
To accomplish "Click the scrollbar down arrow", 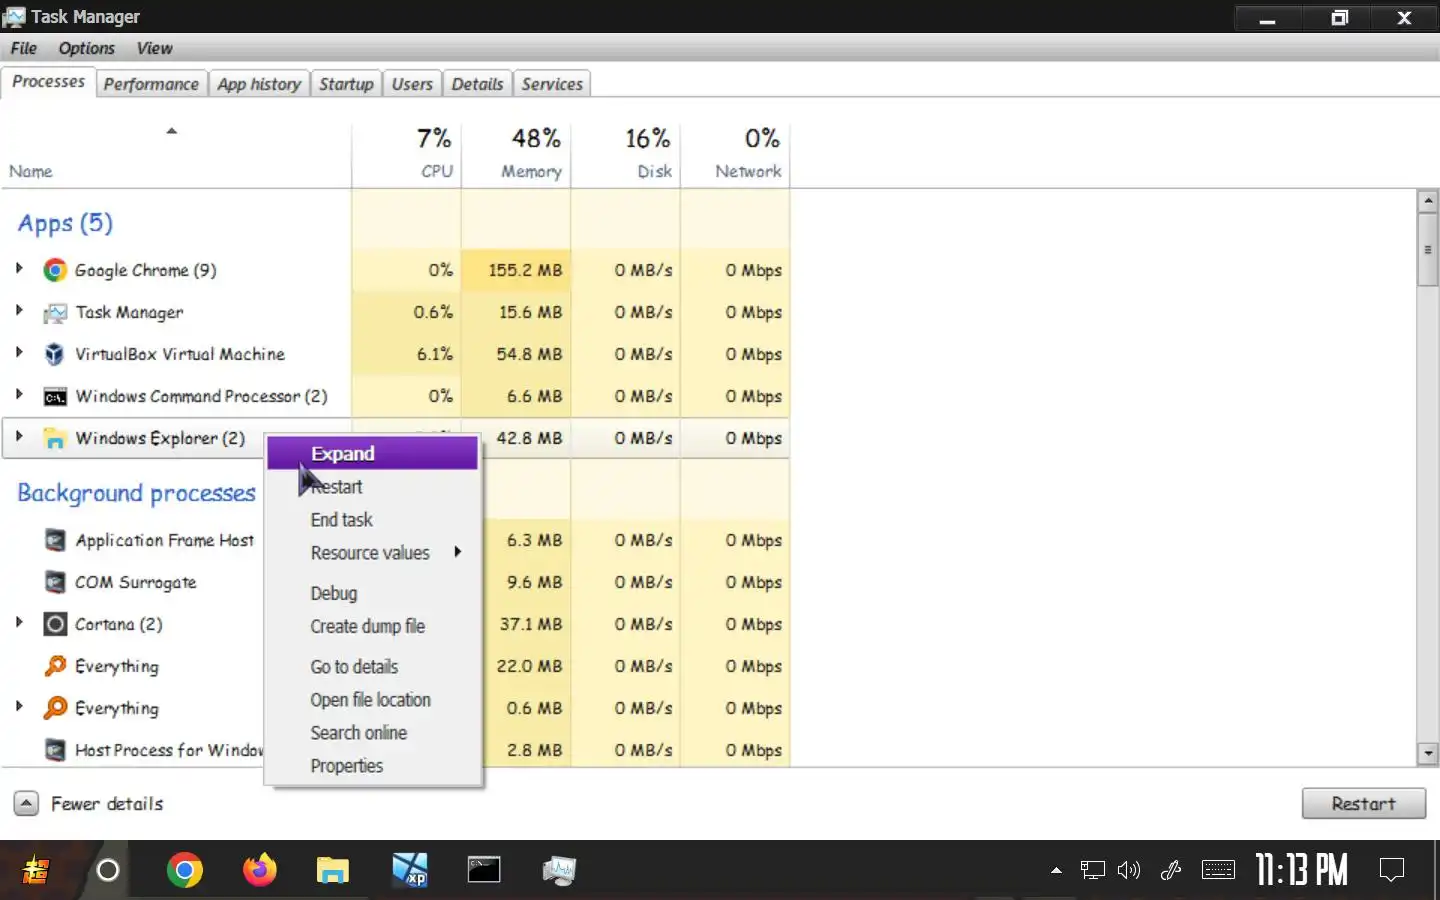I will pyautogui.click(x=1428, y=753).
